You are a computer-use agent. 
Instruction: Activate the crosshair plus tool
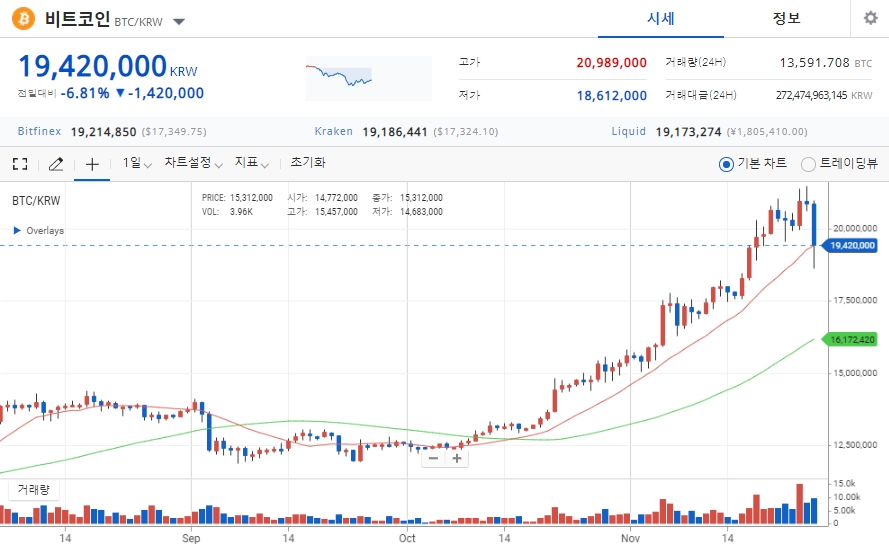92,164
